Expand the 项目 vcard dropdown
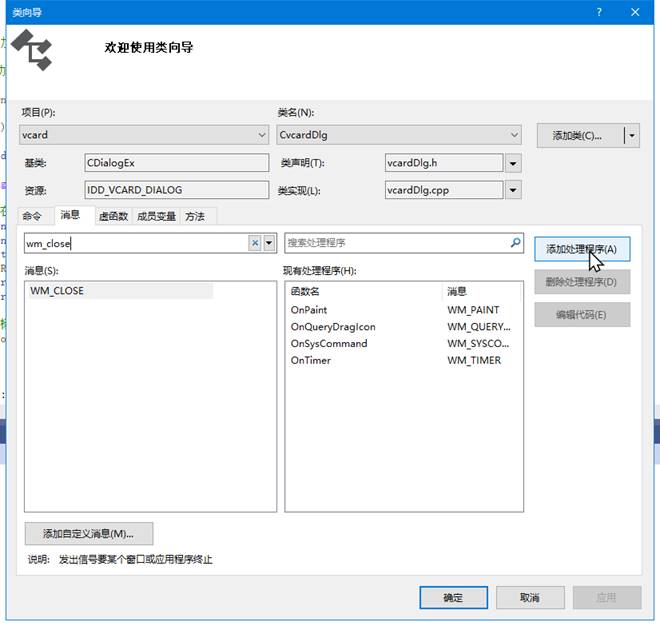The height and width of the screenshot is (626, 660). click(262, 134)
